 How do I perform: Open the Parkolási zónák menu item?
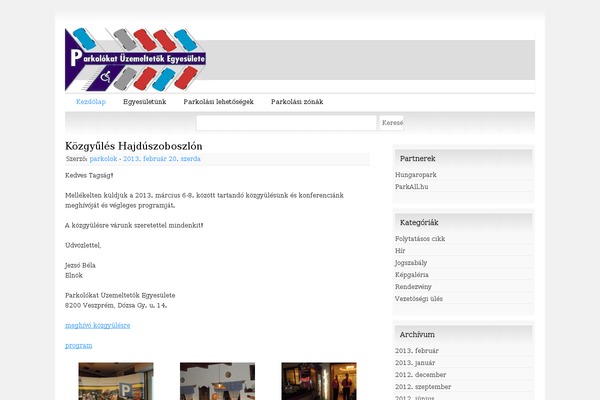pyautogui.click(x=297, y=102)
